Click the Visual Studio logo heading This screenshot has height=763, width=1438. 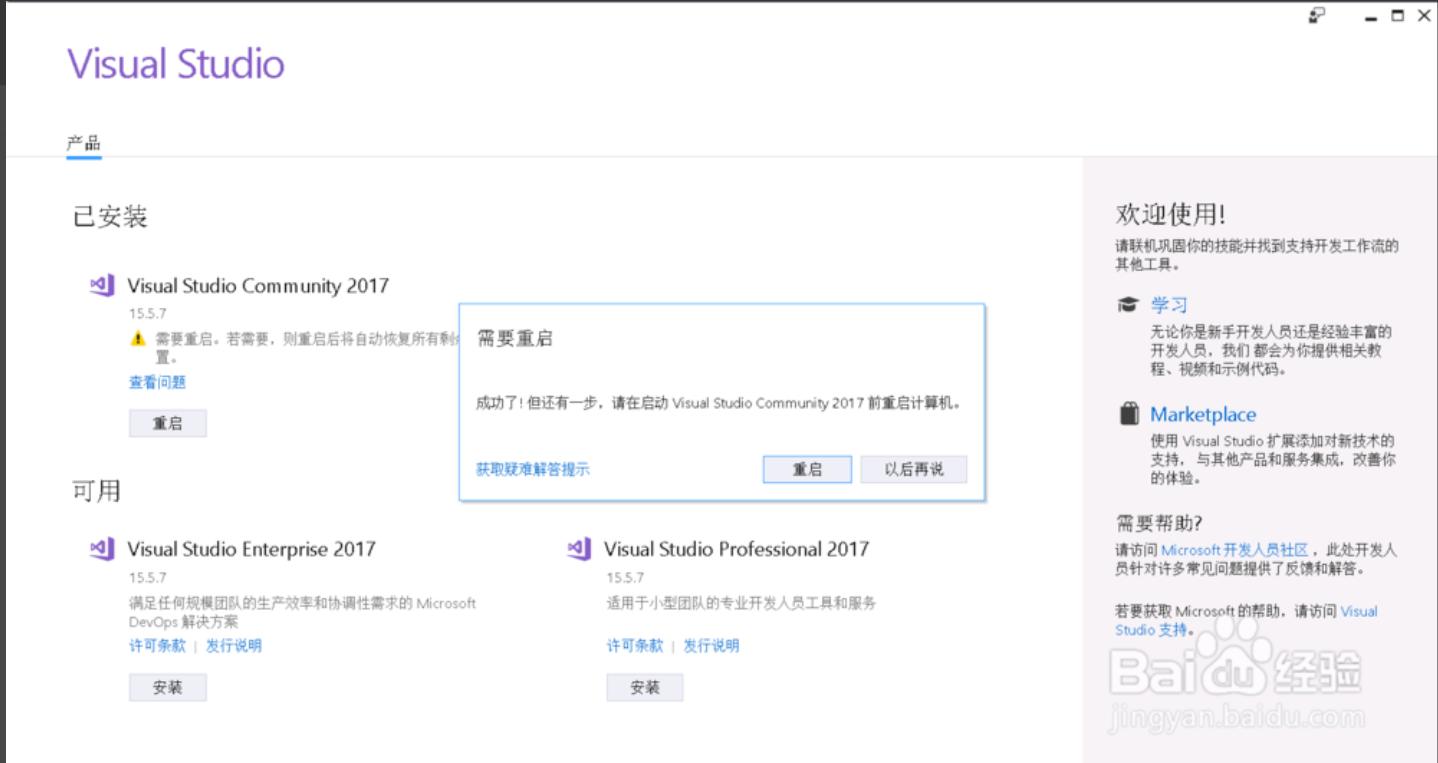[x=176, y=63]
